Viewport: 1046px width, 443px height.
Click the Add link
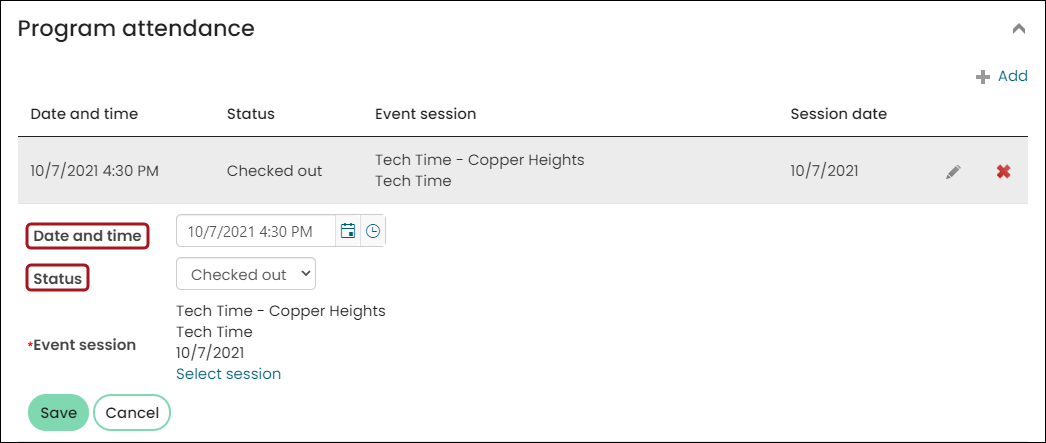[1013, 76]
